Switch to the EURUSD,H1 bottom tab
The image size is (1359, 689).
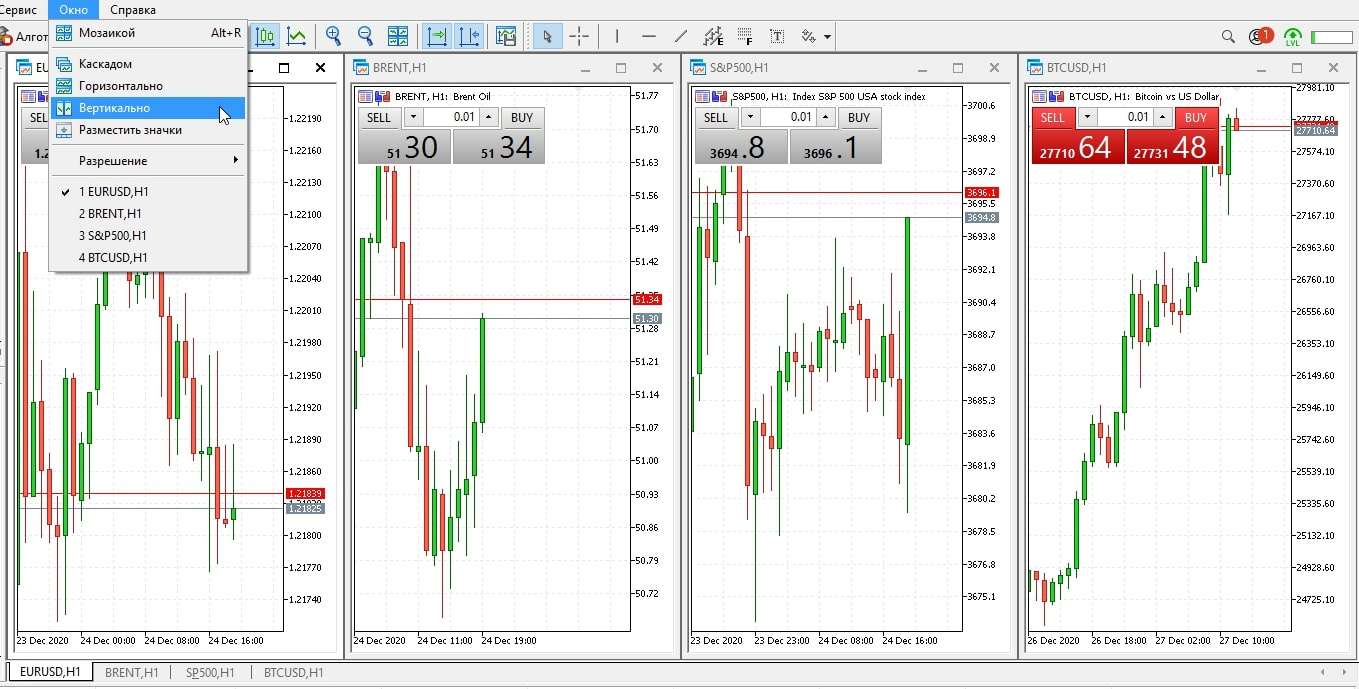[x=50, y=673]
